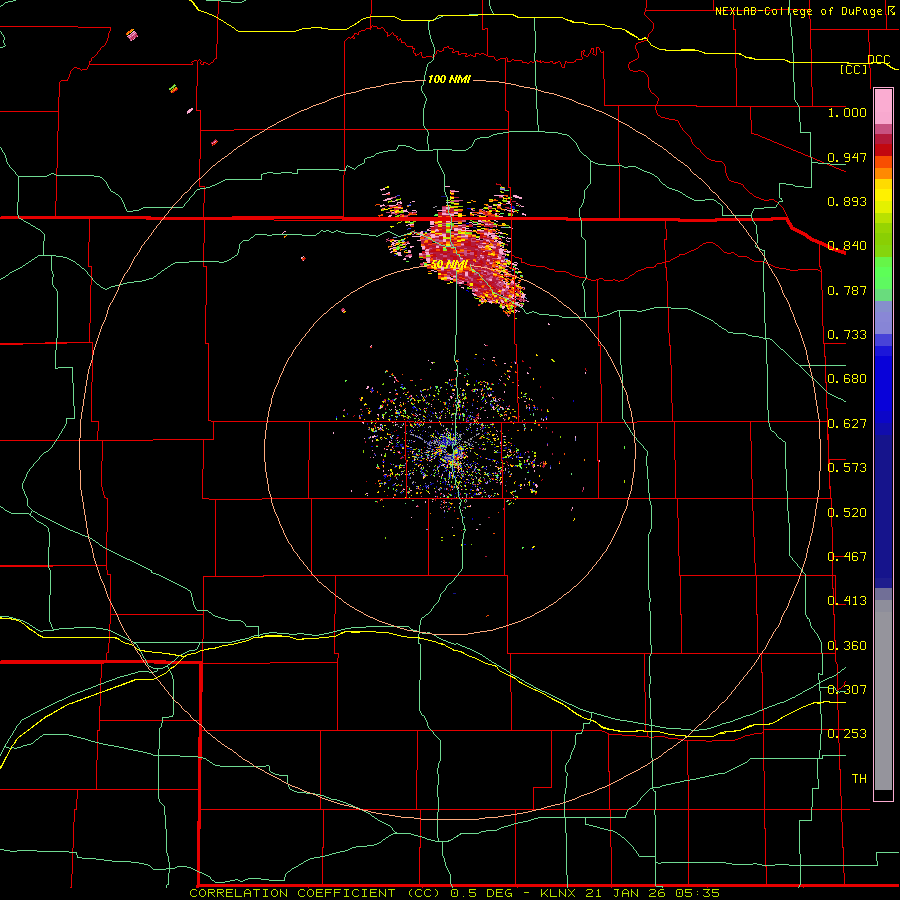Pick the bright green segment of color bar
This screenshot has height=900, width=900.
coord(883,273)
